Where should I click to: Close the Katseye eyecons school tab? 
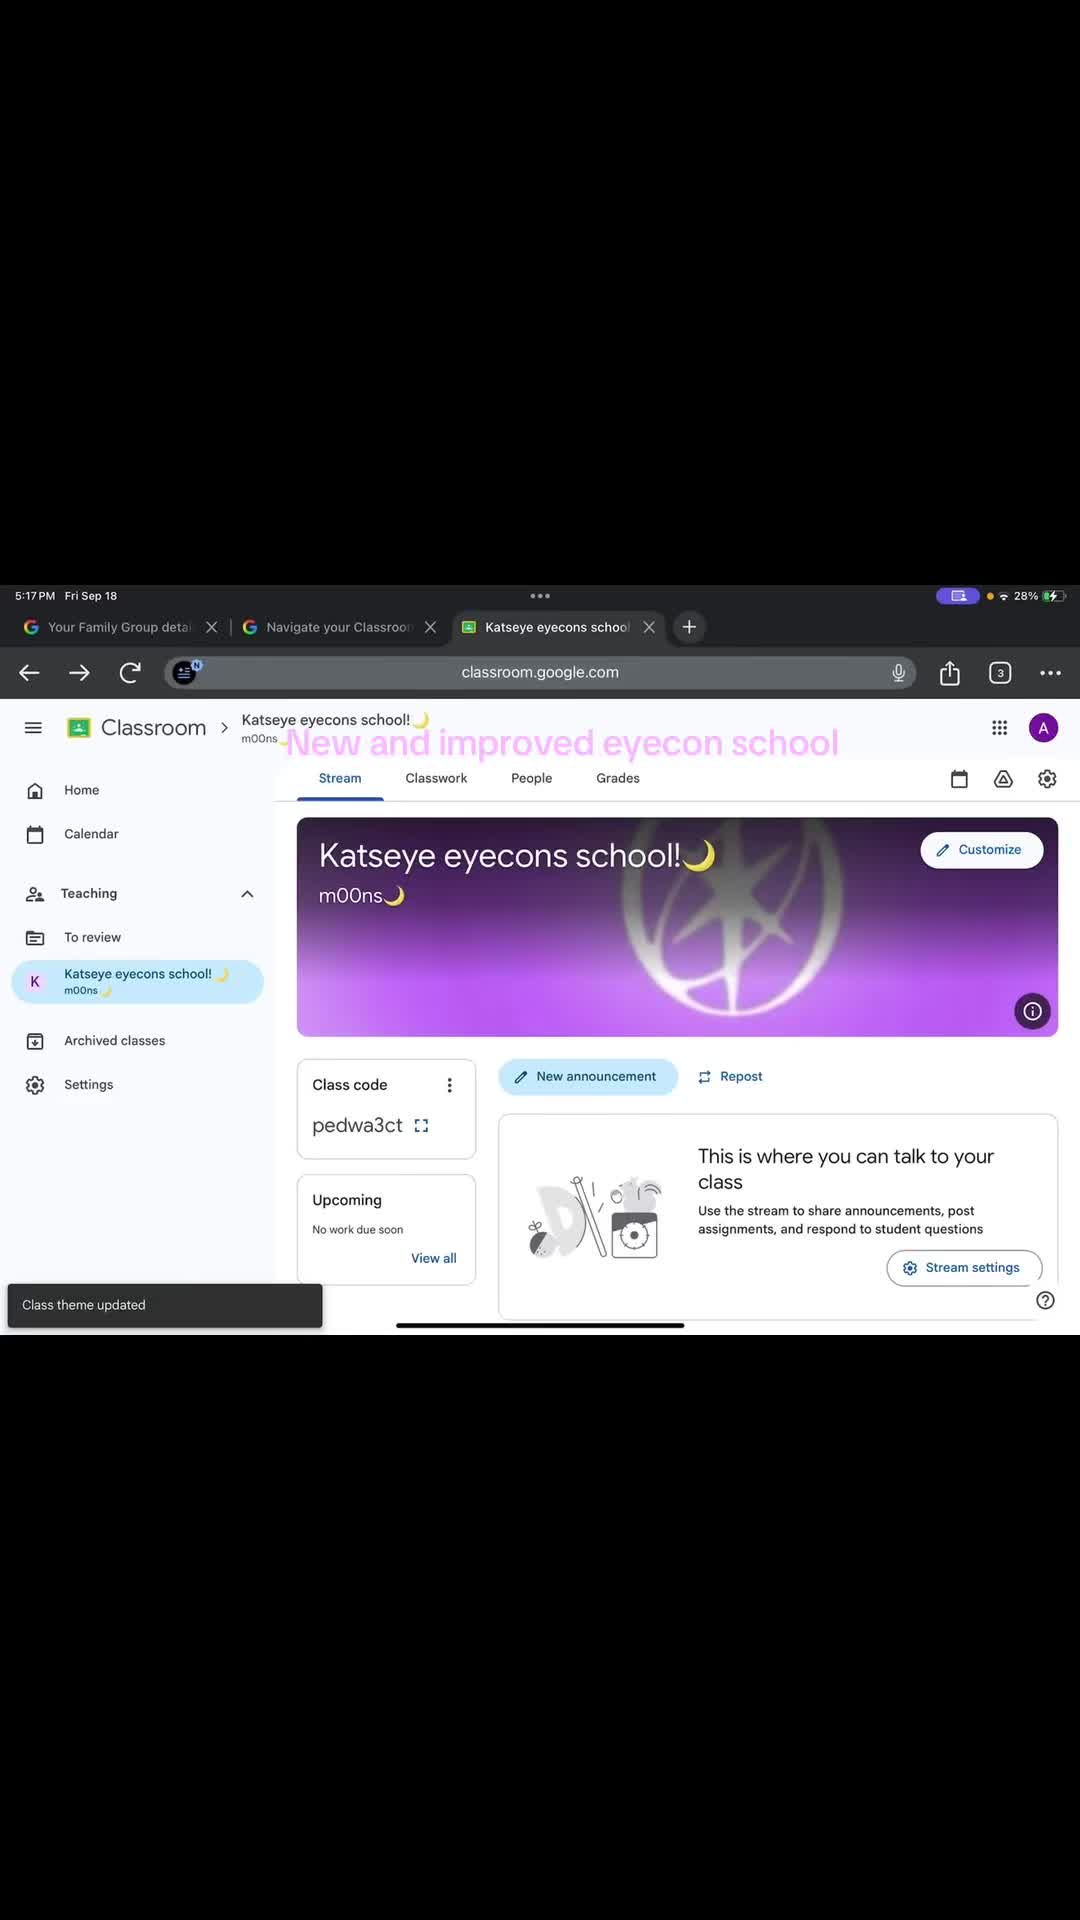pos(649,627)
